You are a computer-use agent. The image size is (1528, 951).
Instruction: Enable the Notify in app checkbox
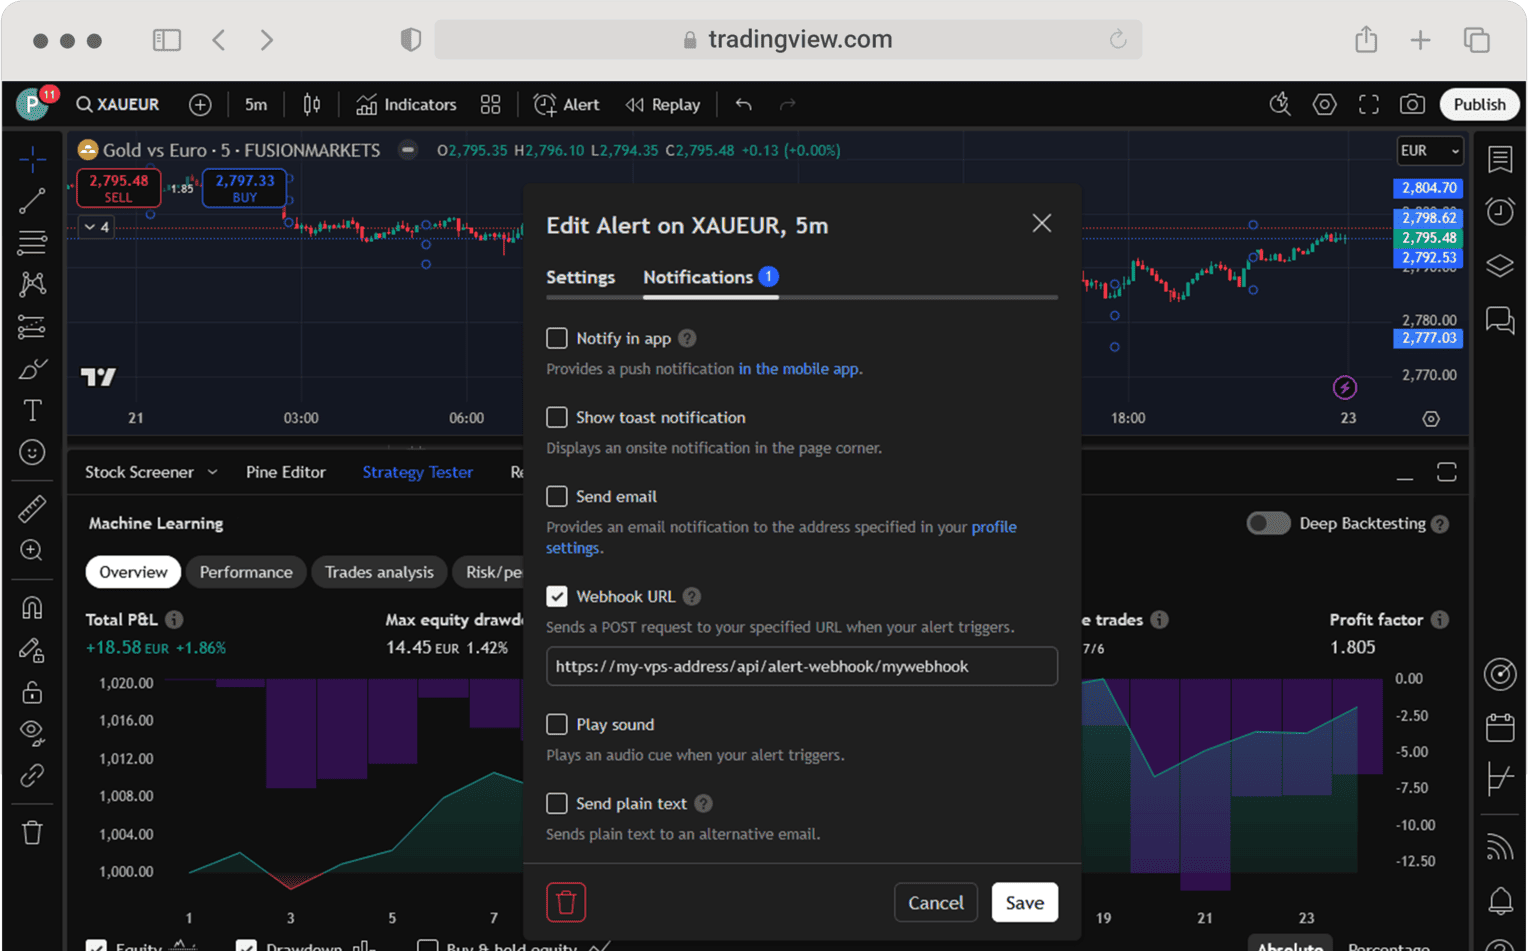[x=557, y=338]
